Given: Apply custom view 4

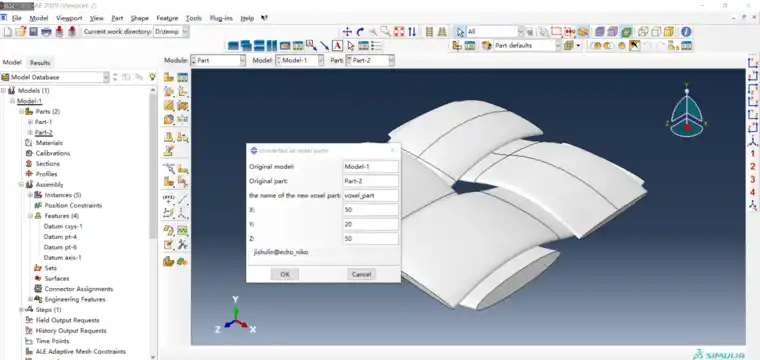Looking at the screenshot, I should tap(753, 192).
